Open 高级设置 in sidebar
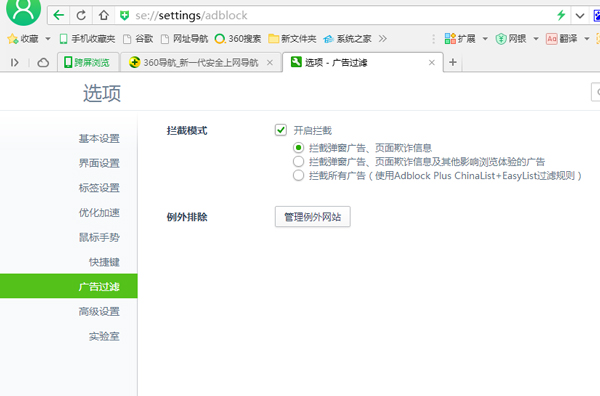Image resolution: width=600 pixels, height=396 pixels. pos(99,311)
